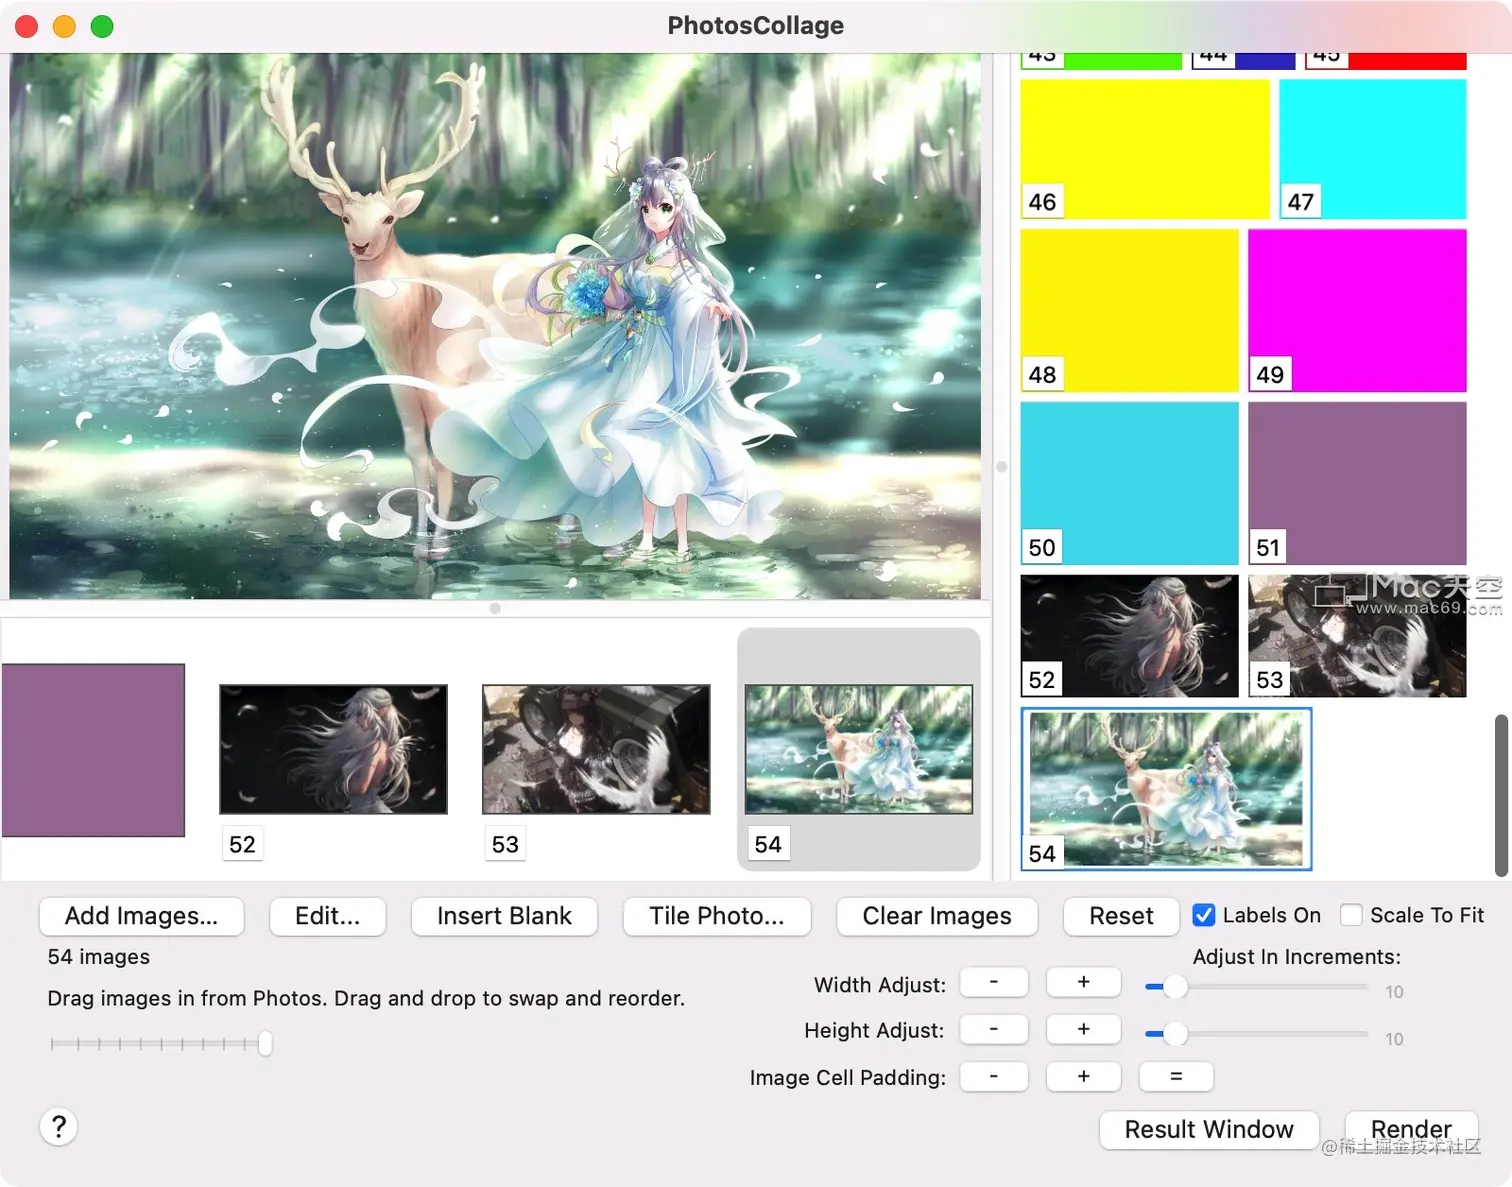Select collage cell 52 dark-haired image
The image size is (1512, 1187).
pos(1130,636)
